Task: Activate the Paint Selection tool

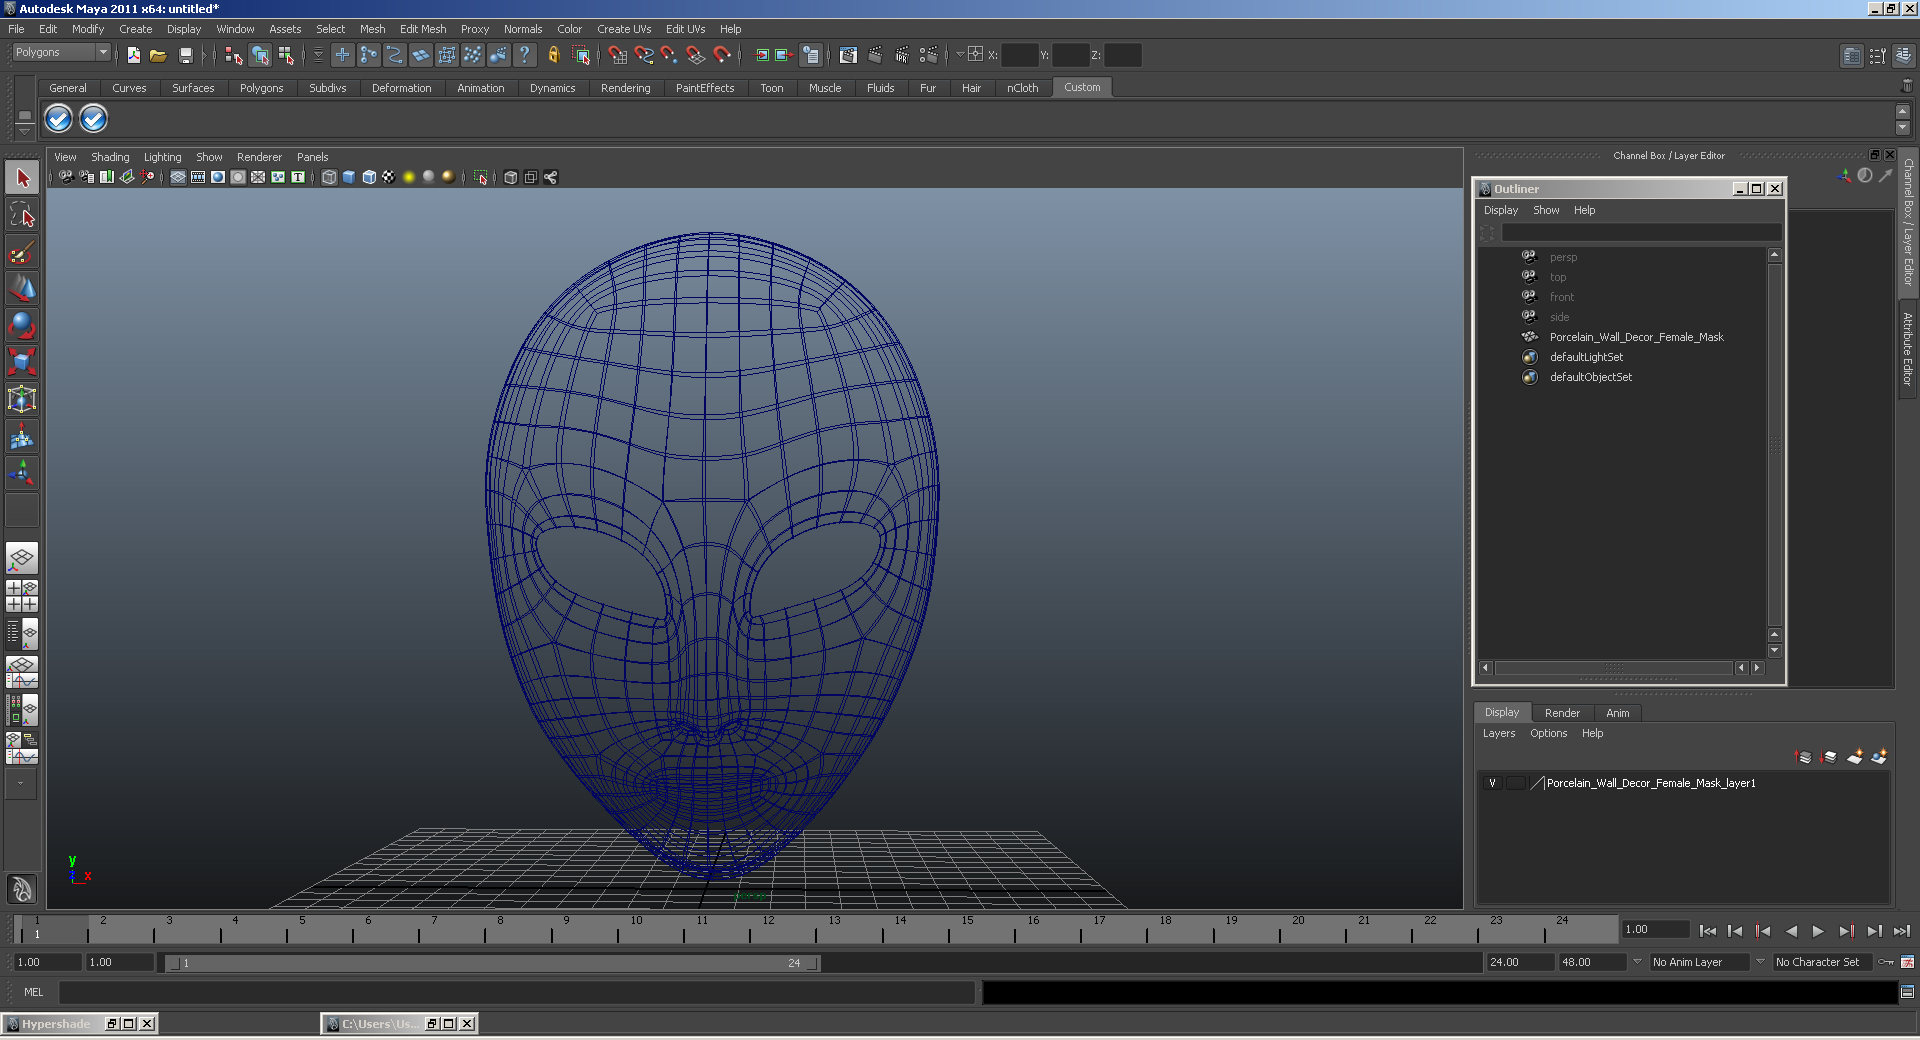Action: tap(22, 252)
